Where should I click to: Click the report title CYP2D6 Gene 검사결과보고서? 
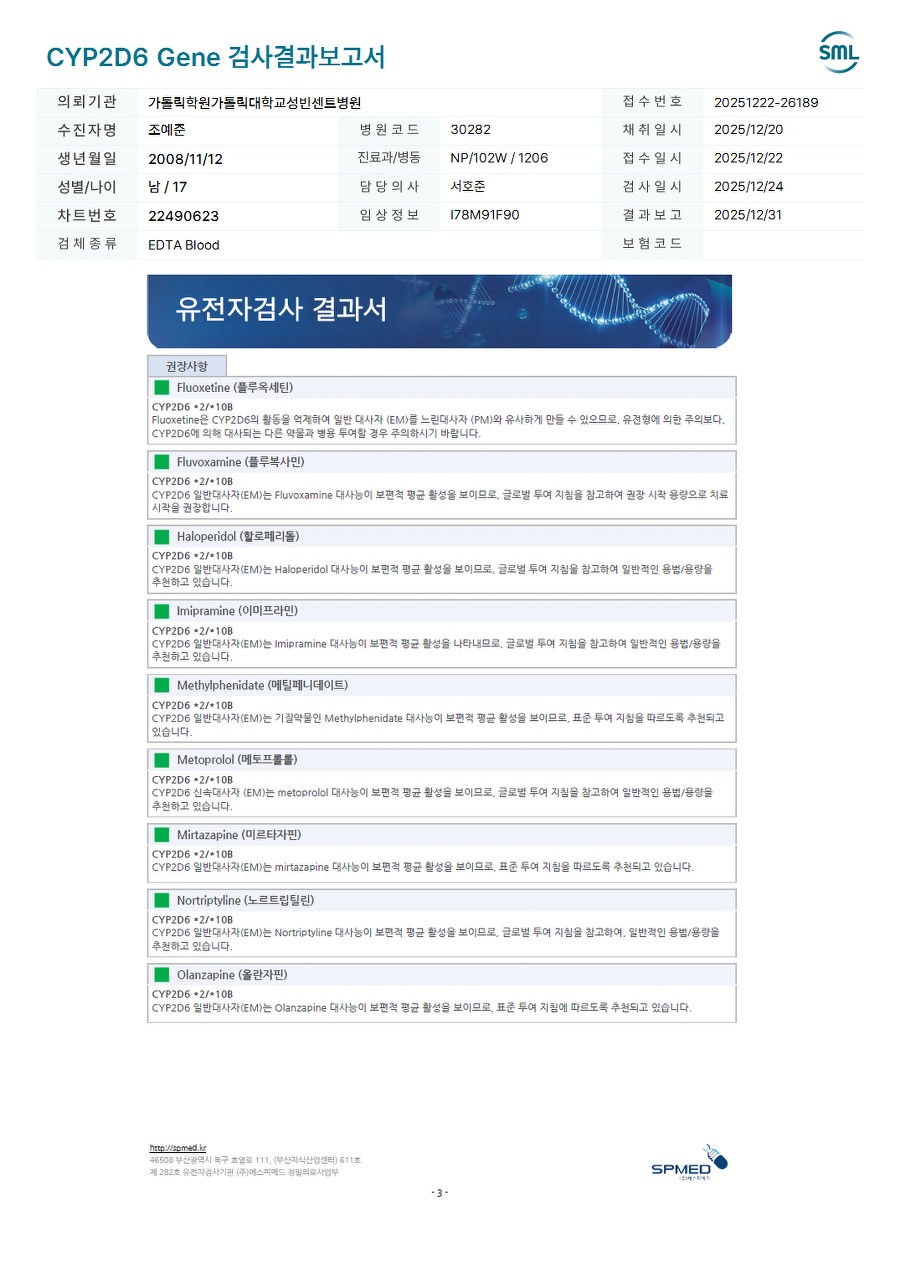(215, 57)
